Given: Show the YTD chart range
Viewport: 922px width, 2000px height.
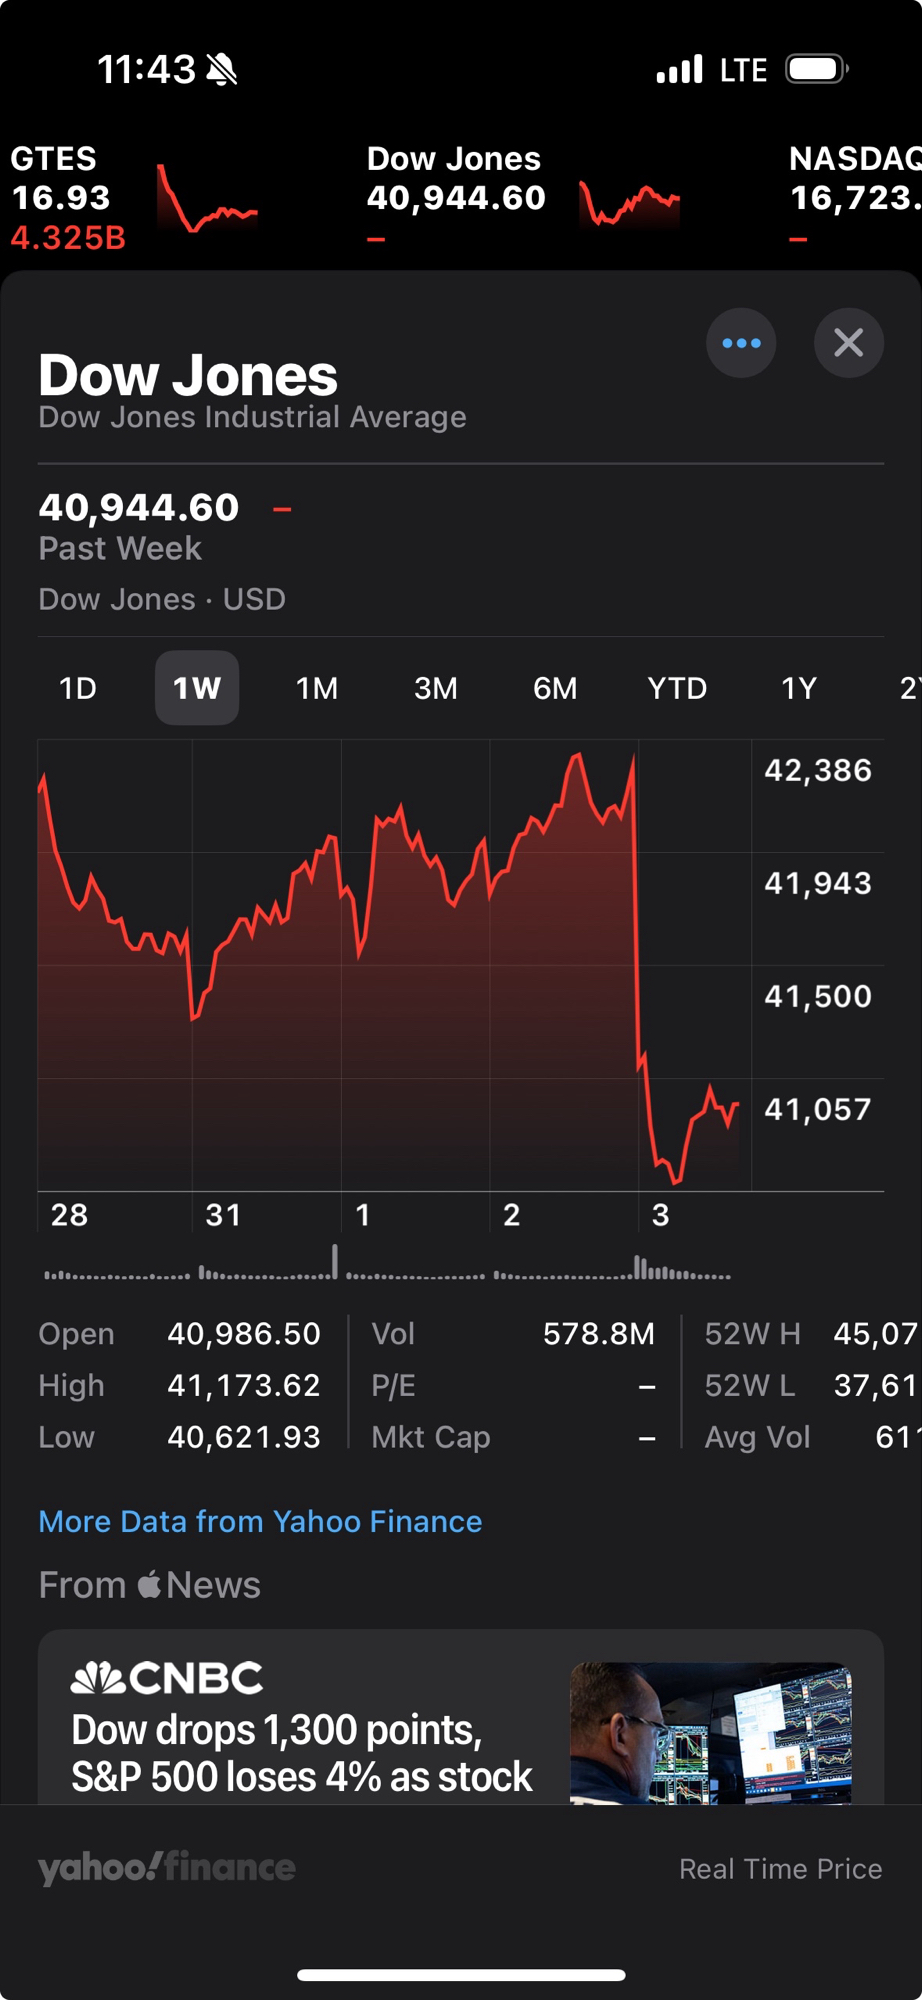Looking at the screenshot, I should click(x=677, y=688).
